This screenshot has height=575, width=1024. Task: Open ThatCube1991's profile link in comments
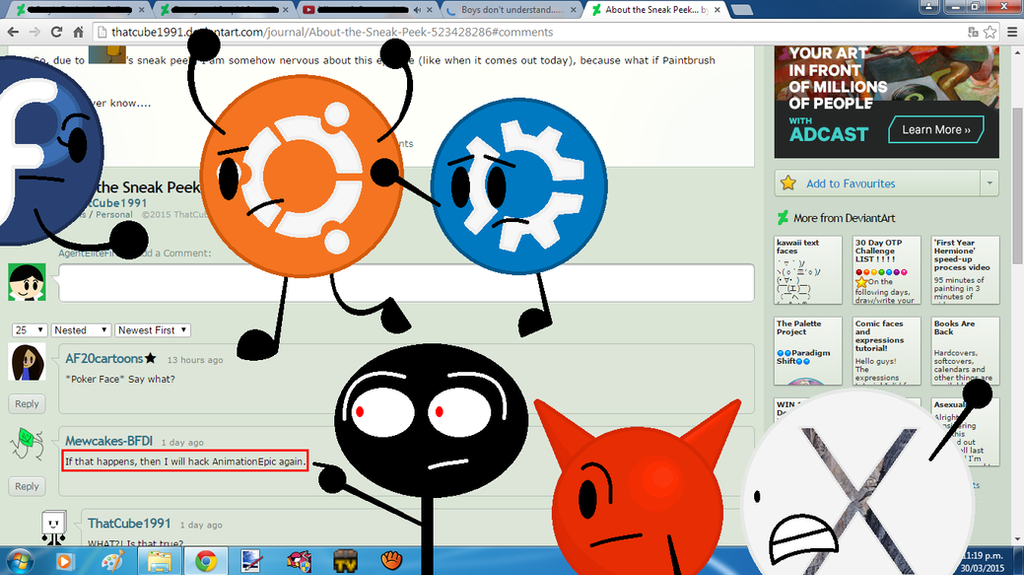pos(129,523)
